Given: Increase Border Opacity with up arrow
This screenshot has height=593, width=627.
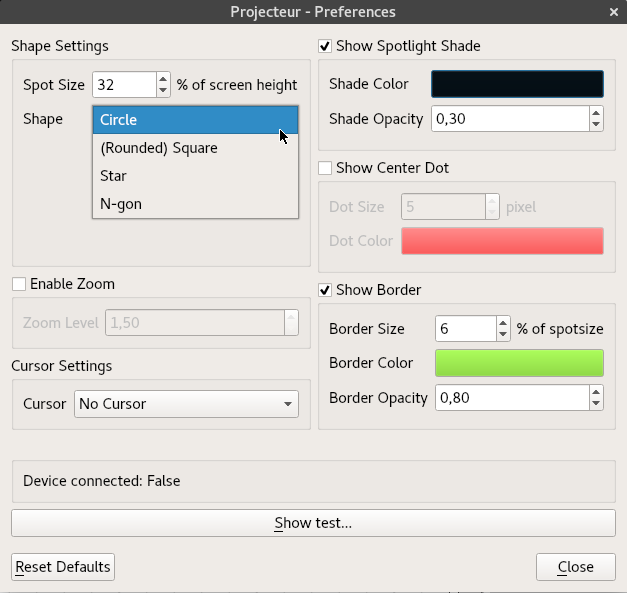Looking at the screenshot, I should tap(596, 392).
